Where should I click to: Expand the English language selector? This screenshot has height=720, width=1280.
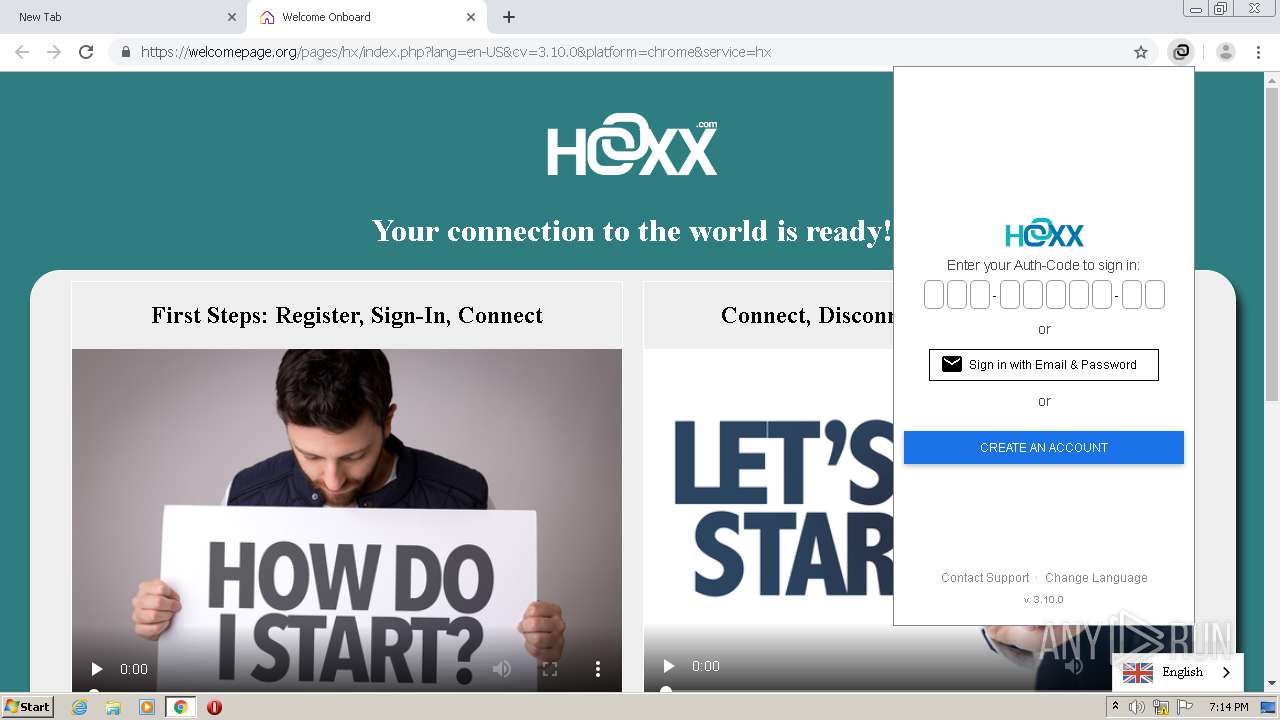tap(1178, 672)
